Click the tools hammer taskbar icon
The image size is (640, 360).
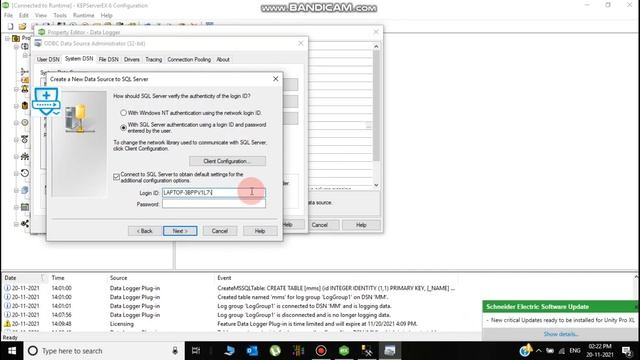[x=367, y=351]
